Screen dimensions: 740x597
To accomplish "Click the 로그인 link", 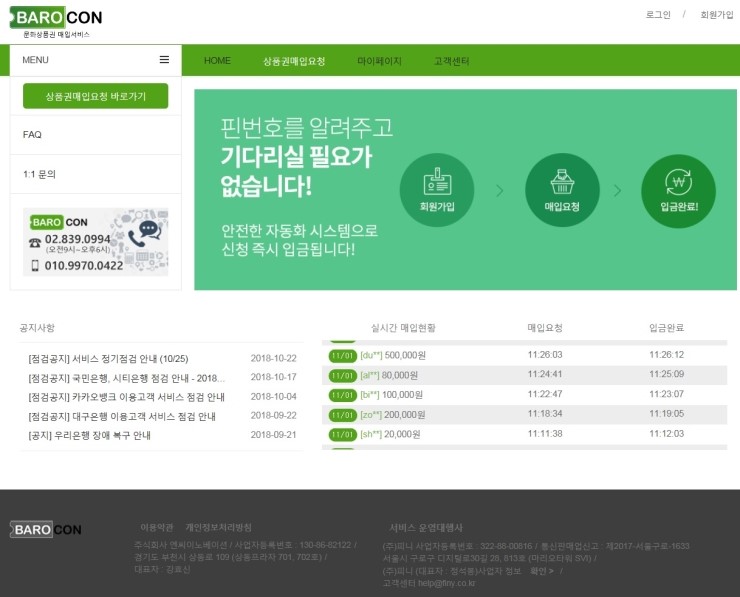I will (x=658, y=15).
